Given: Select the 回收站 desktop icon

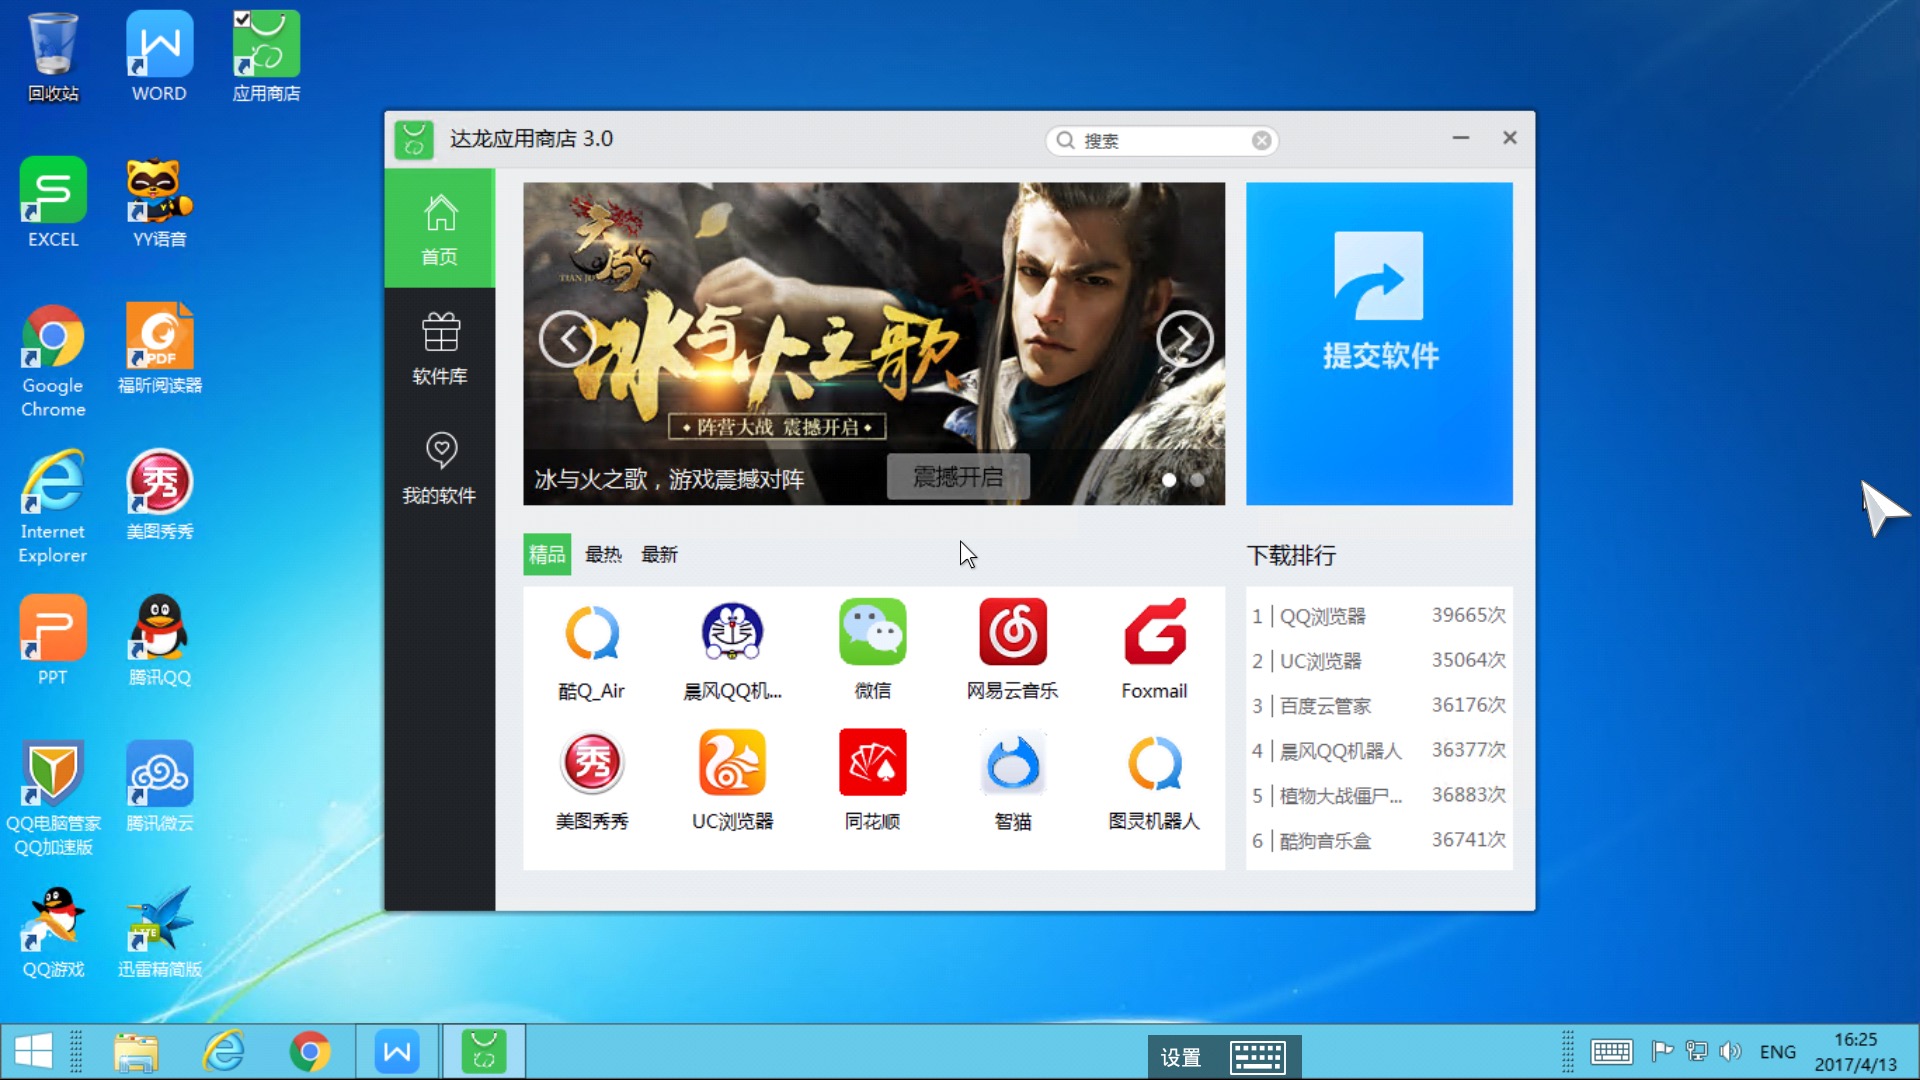Looking at the screenshot, I should coord(53,57).
